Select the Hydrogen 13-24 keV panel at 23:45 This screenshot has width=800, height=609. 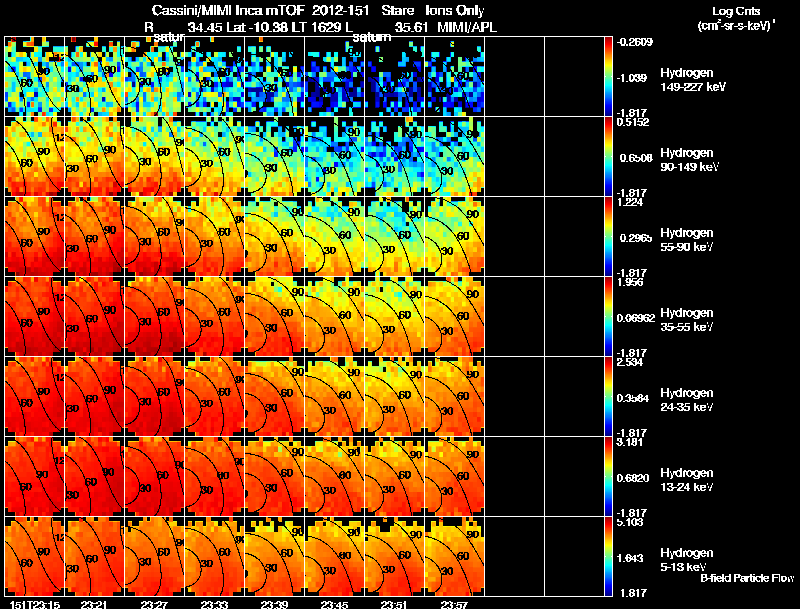(x=335, y=477)
